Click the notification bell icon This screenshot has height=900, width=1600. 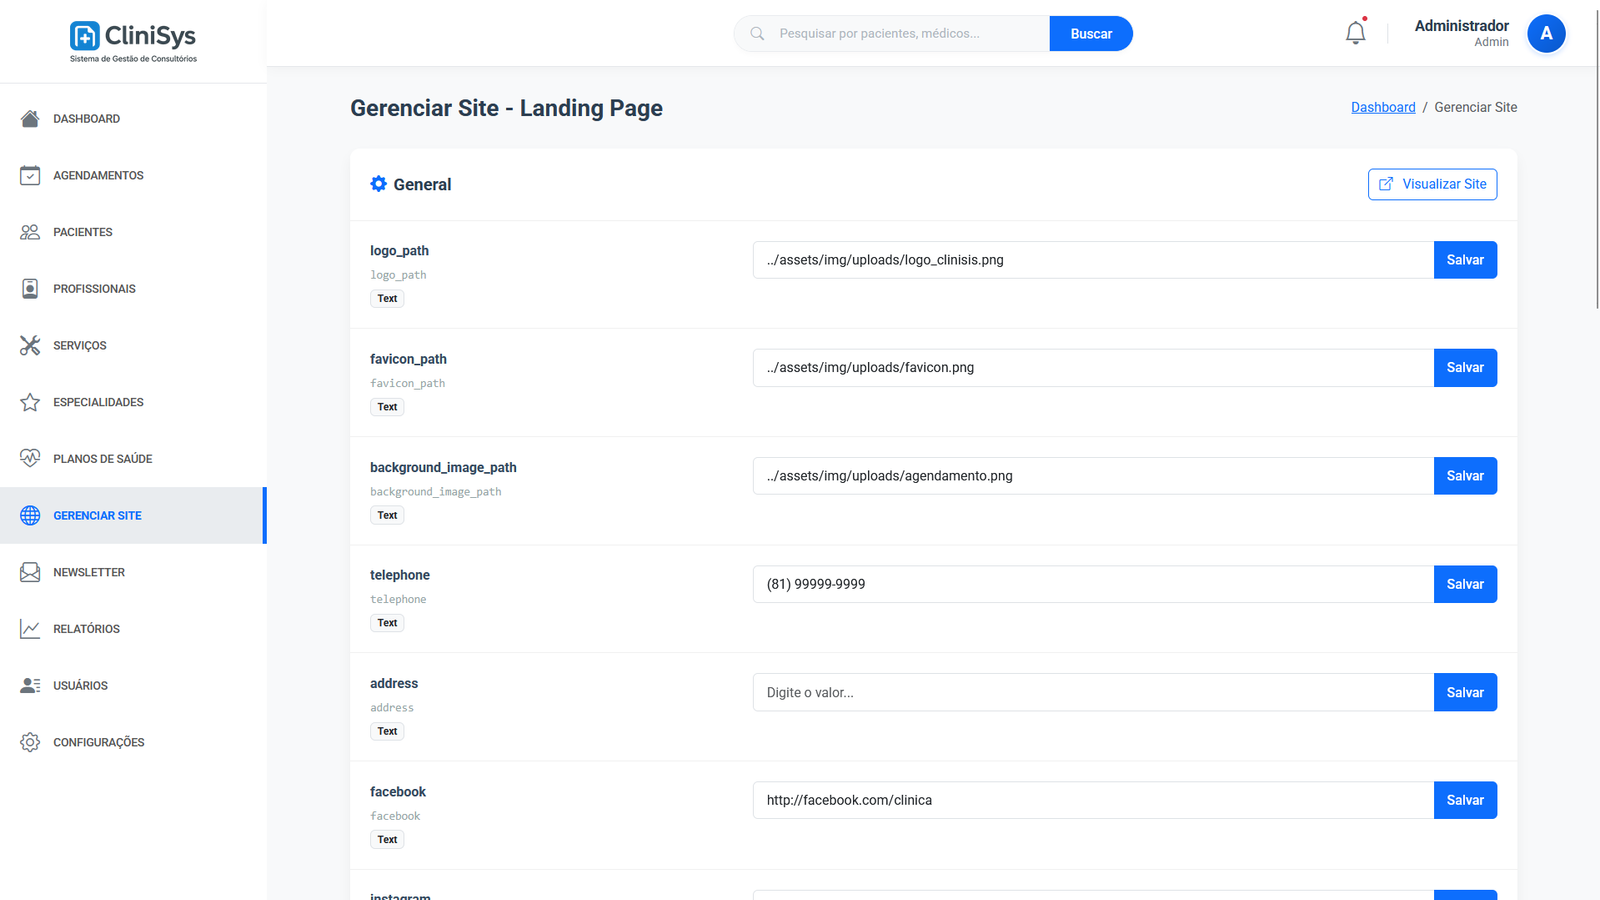[x=1355, y=33]
